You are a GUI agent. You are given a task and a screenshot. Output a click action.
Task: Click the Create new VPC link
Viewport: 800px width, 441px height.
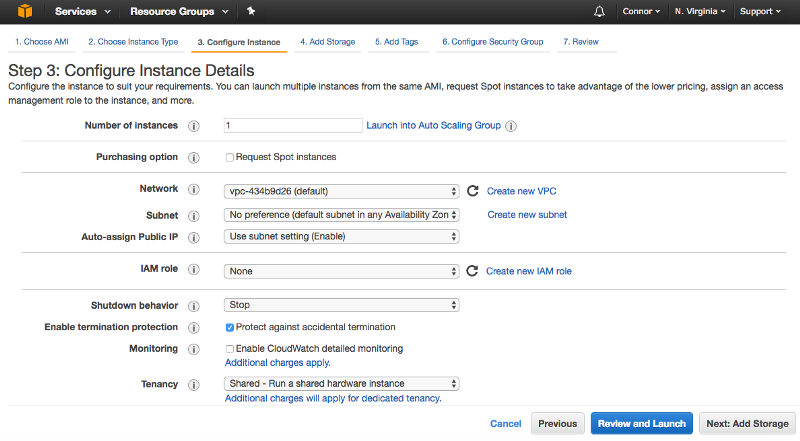521,190
